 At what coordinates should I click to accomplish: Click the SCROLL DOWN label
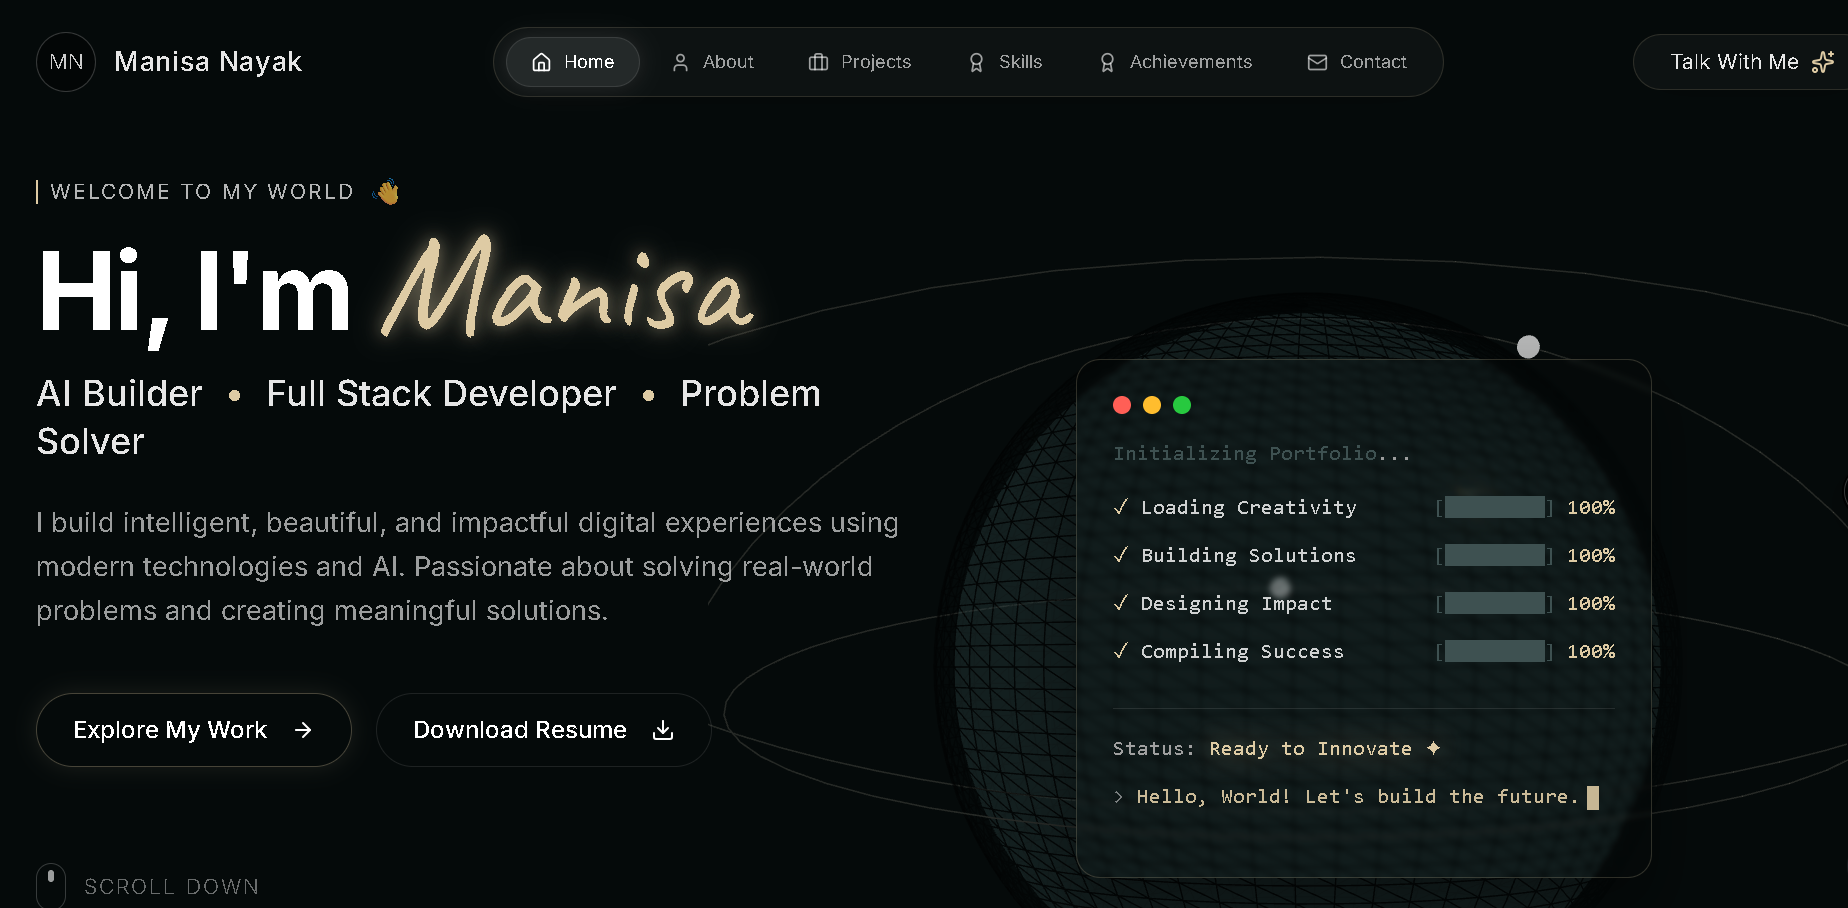point(171,887)
